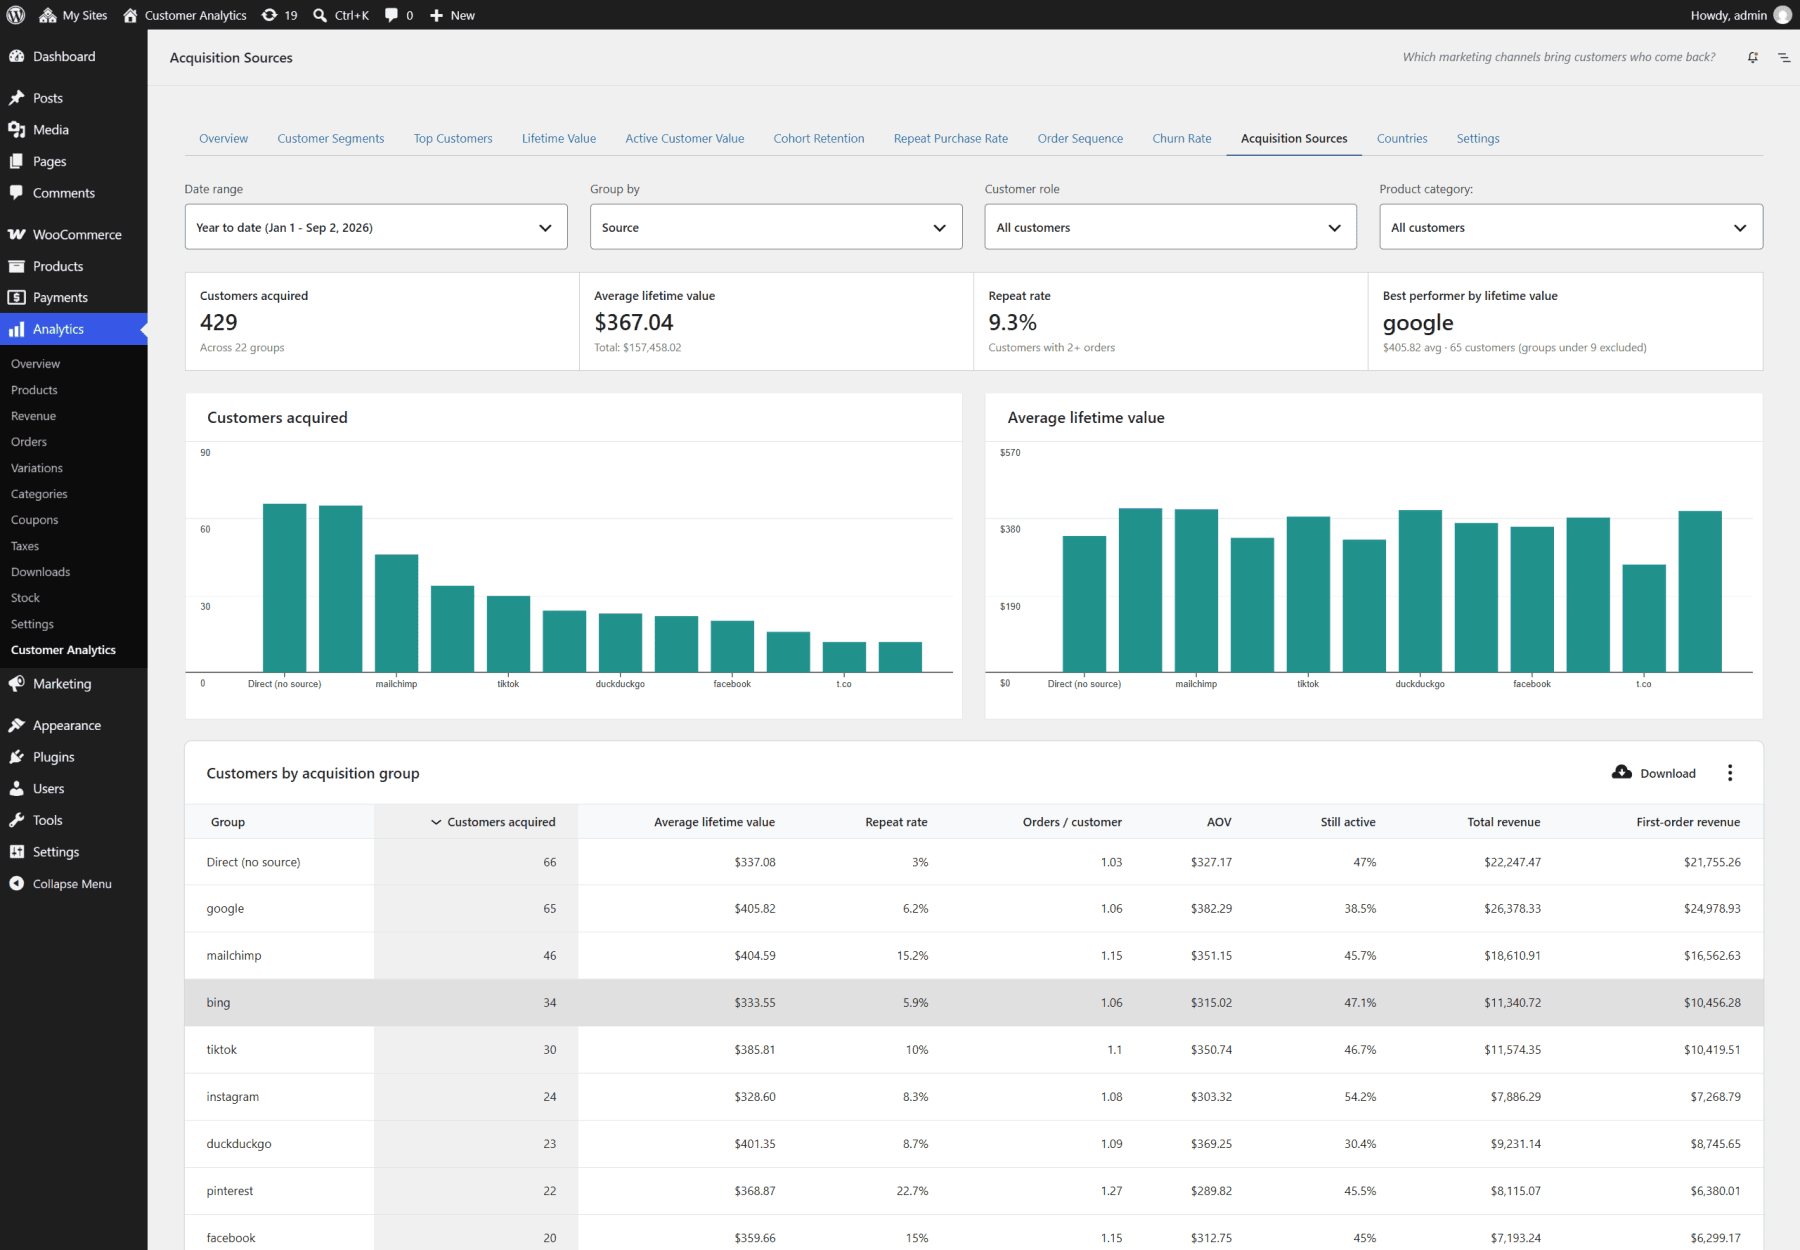The image size is (1800, 1250).
Task: Open Payments in the sidebar
Action: tap(74, 297)
